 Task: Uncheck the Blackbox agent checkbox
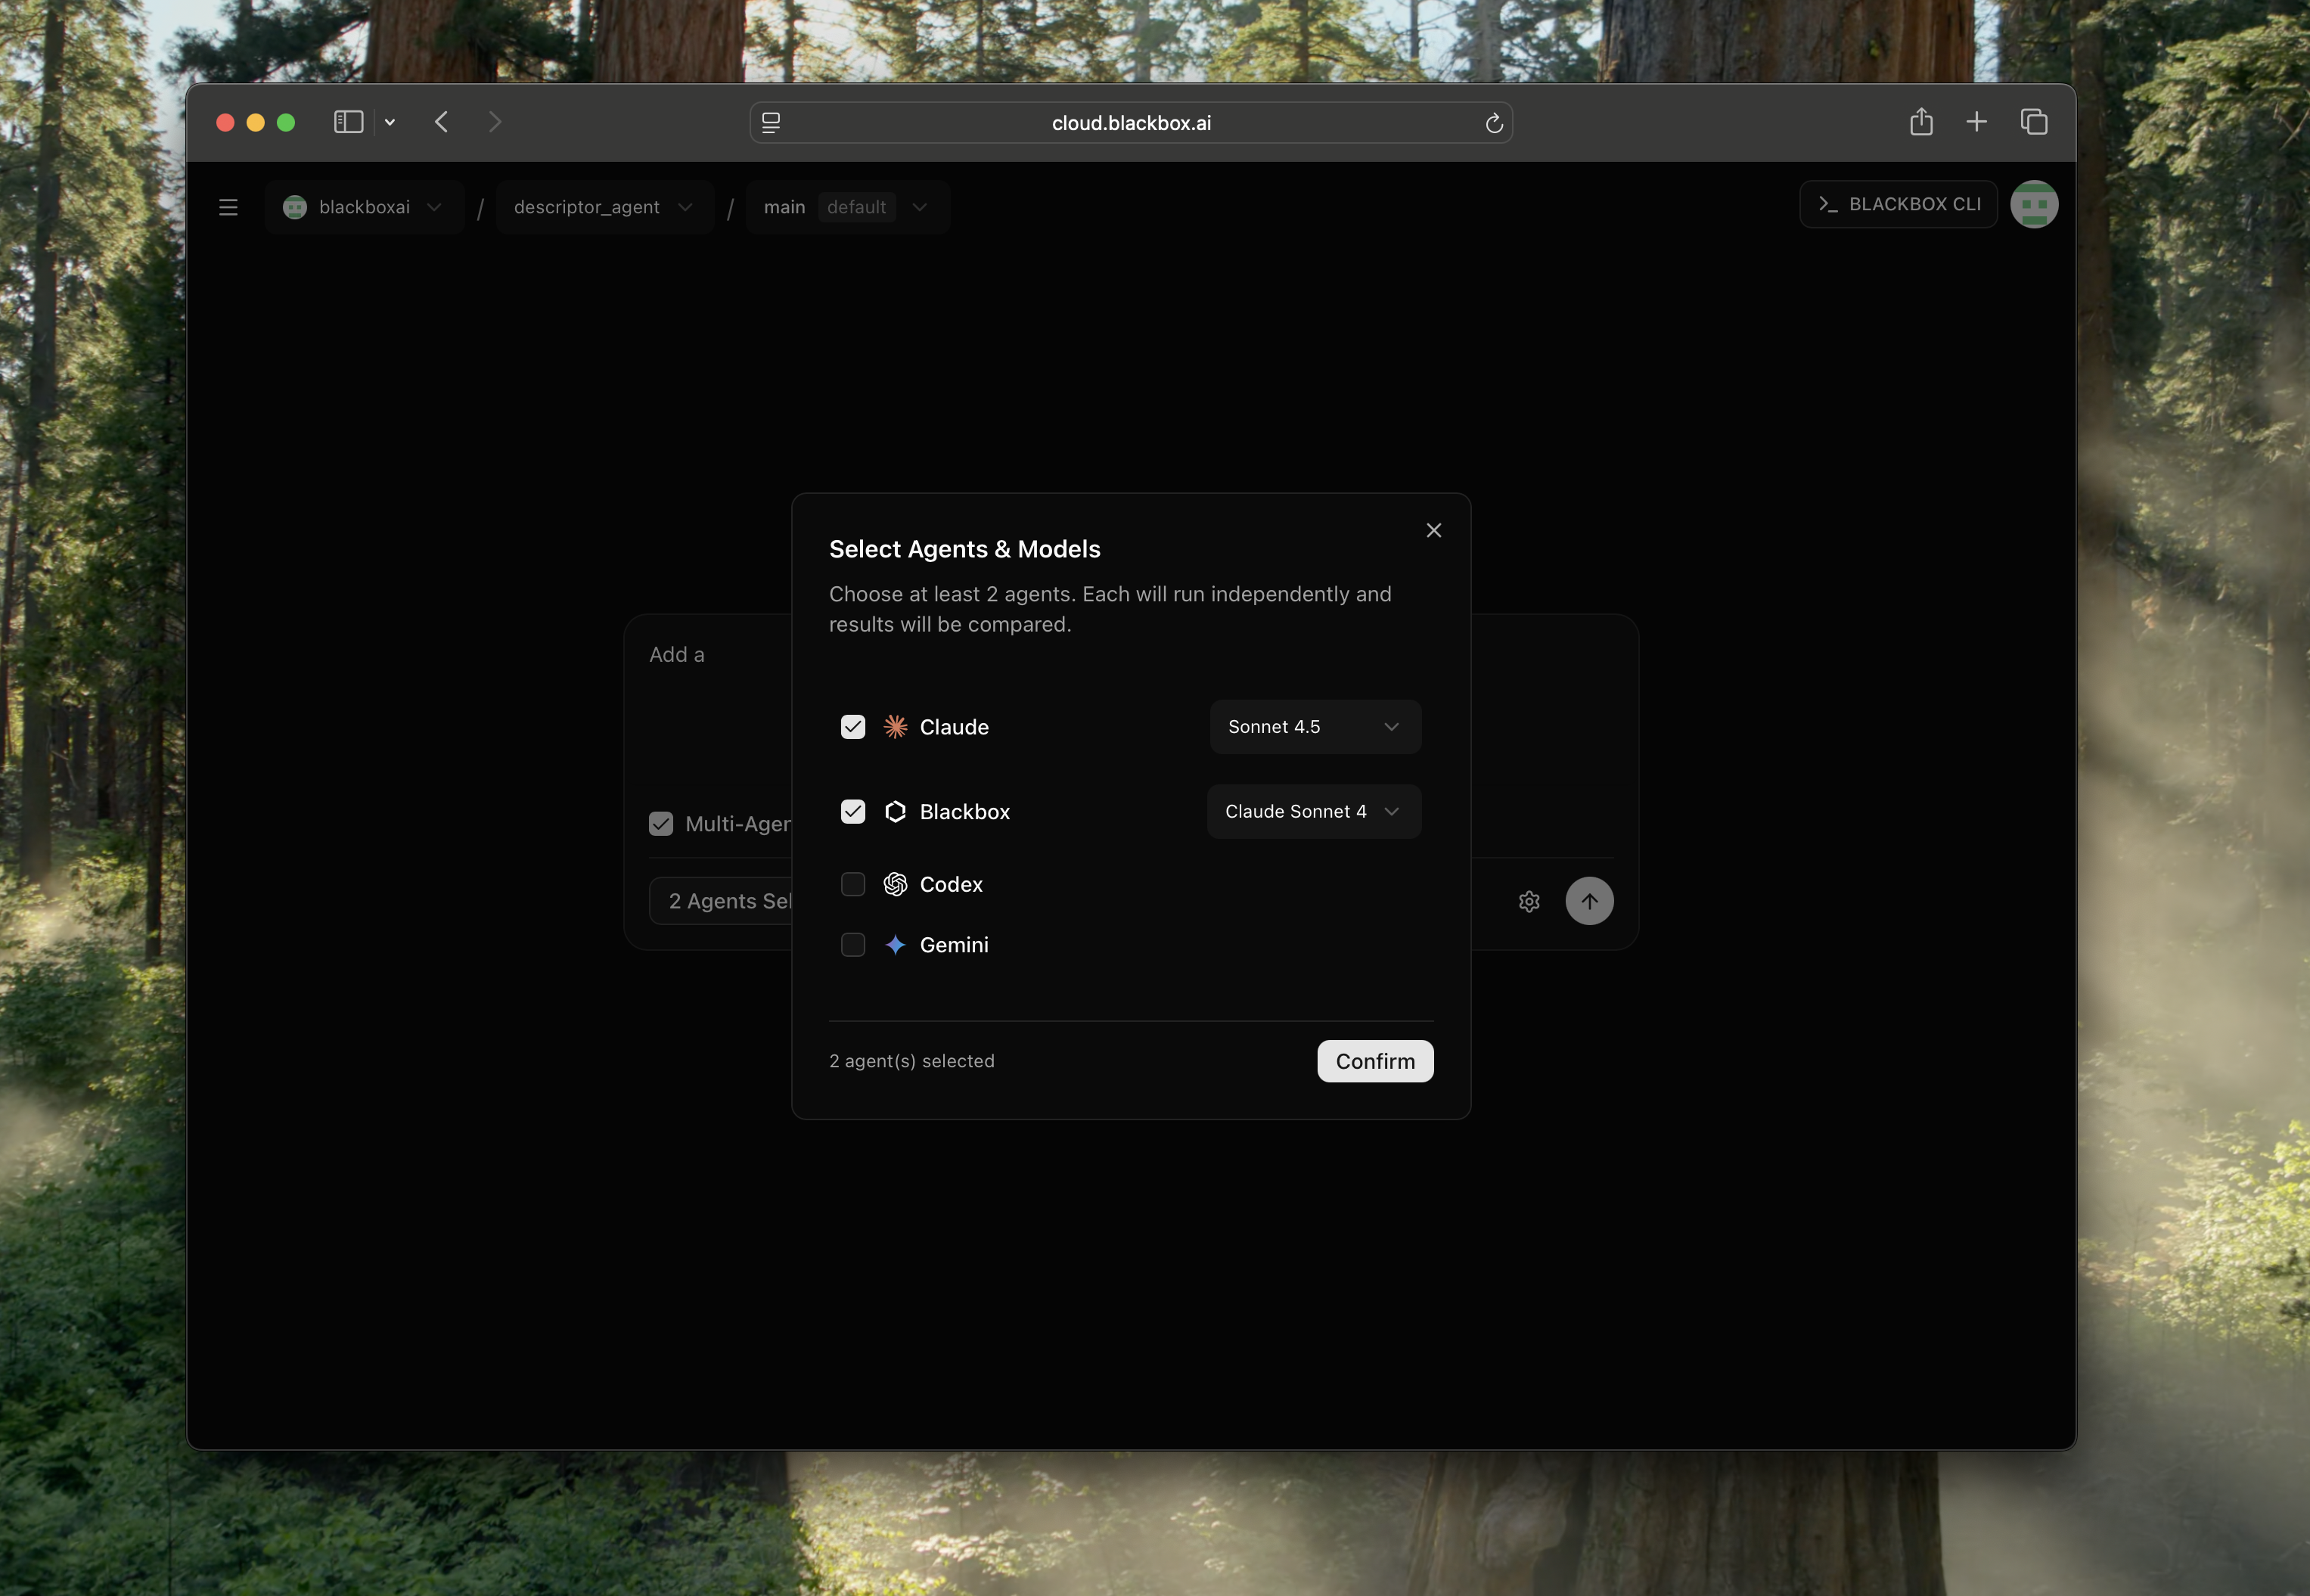(852, 811)
